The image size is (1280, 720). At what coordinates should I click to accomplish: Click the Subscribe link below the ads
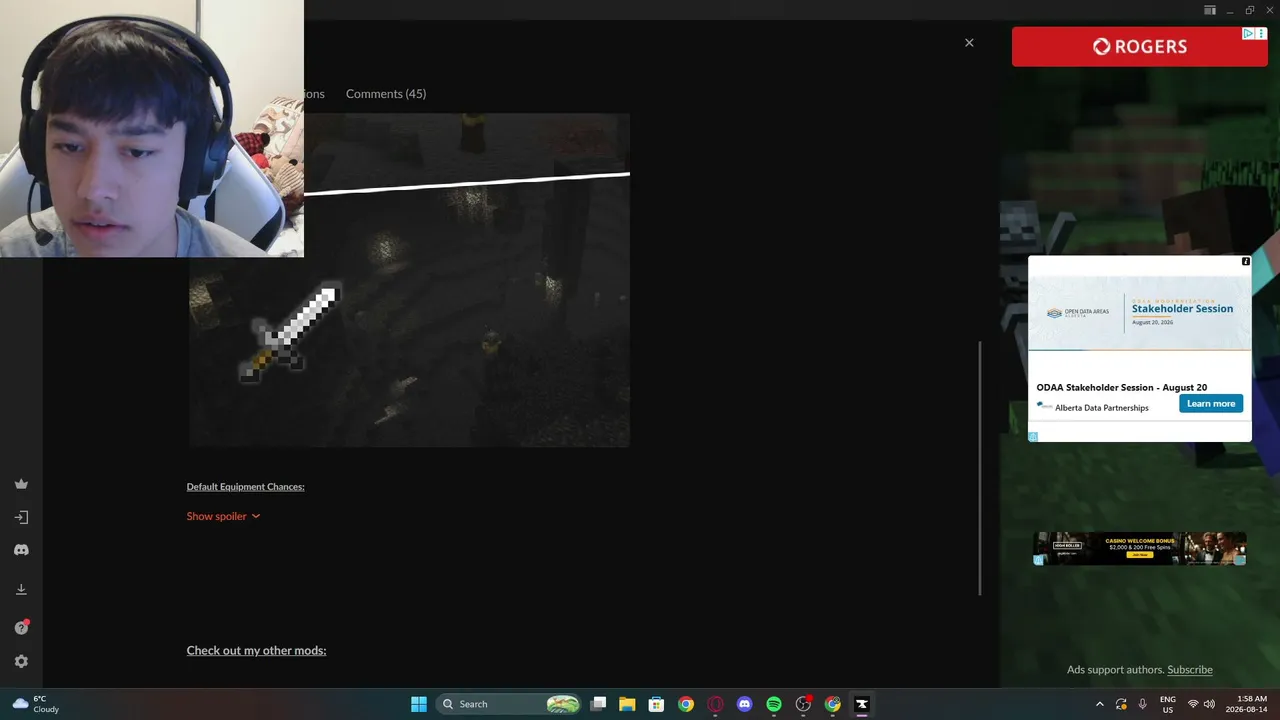coord(1190,670)
